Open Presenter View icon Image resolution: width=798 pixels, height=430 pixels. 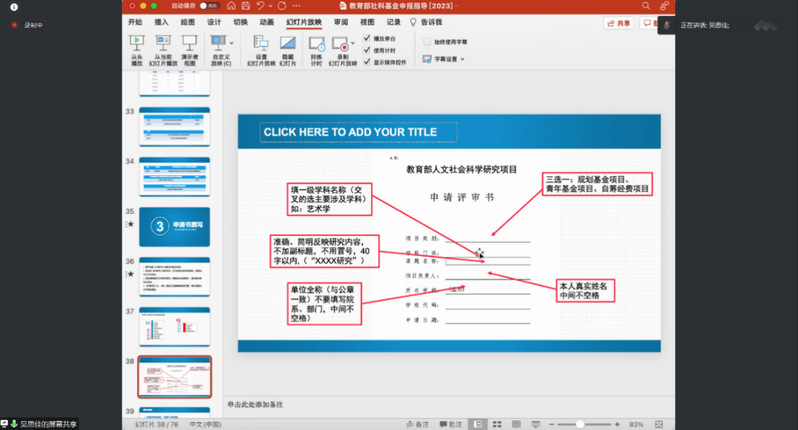tap(189, 45)
